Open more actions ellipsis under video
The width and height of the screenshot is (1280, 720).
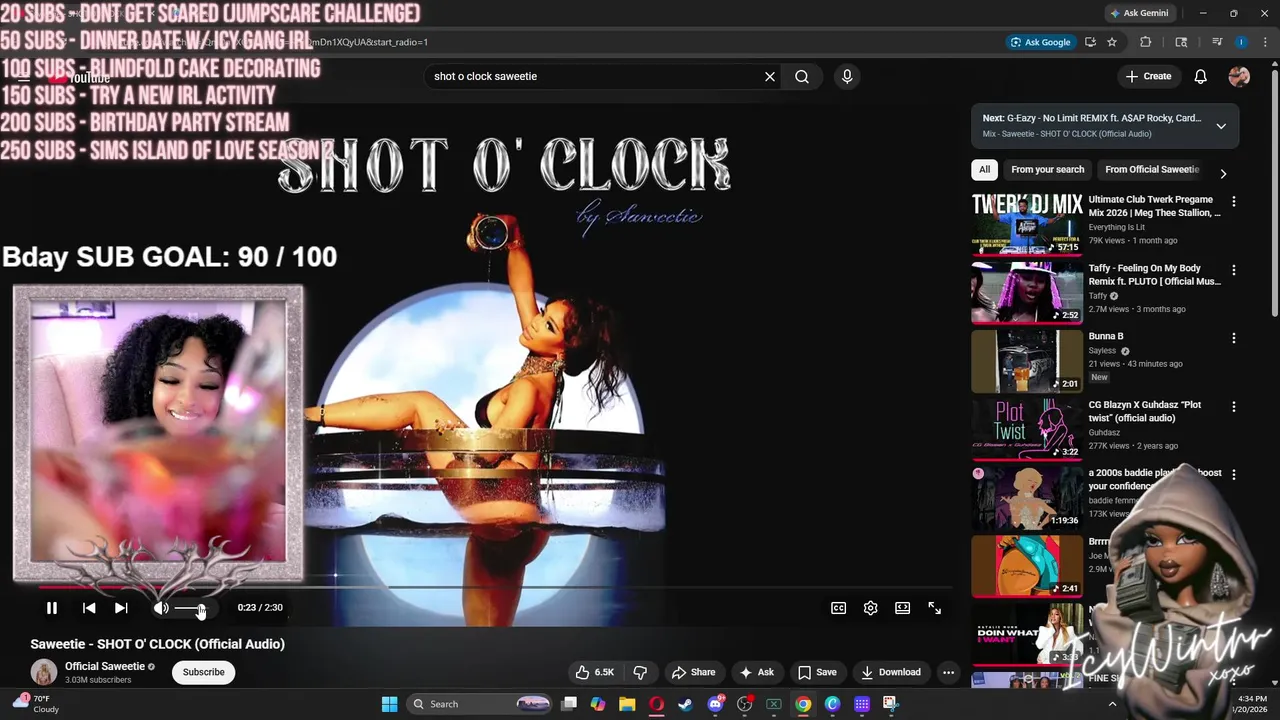coord(949,672)
